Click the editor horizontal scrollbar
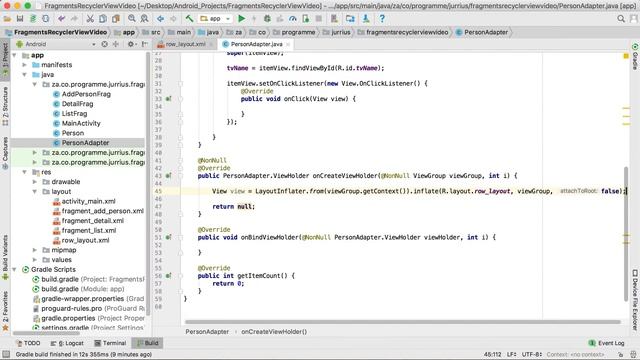Screen dimensions: 640x360 (x=402, y=322)
